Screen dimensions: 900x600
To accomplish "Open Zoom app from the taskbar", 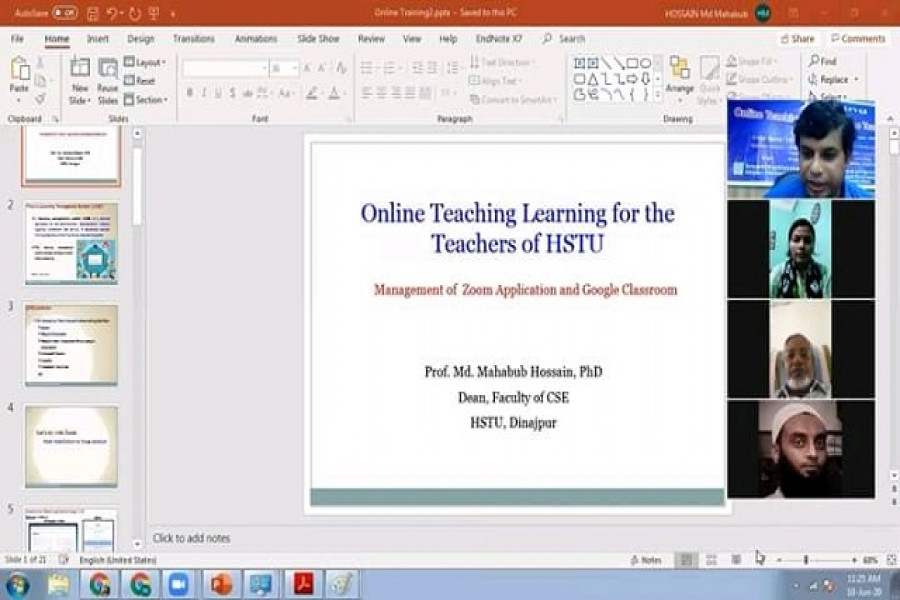I will 179,584.
